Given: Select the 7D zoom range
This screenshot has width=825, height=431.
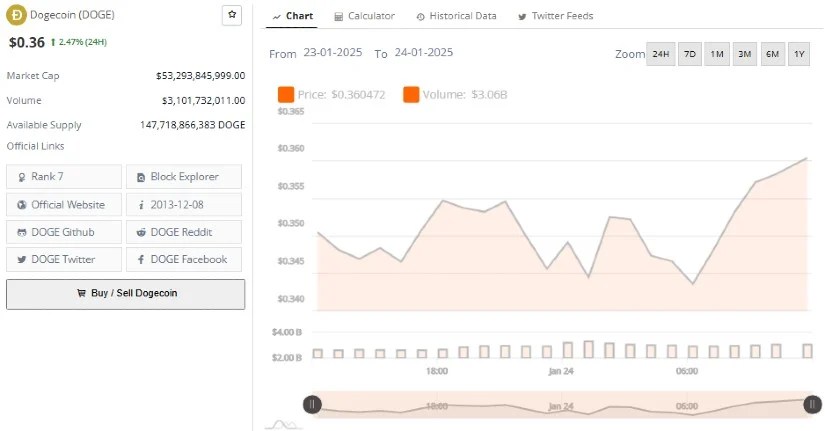Looking at the screenshot, I should (689, 55).
